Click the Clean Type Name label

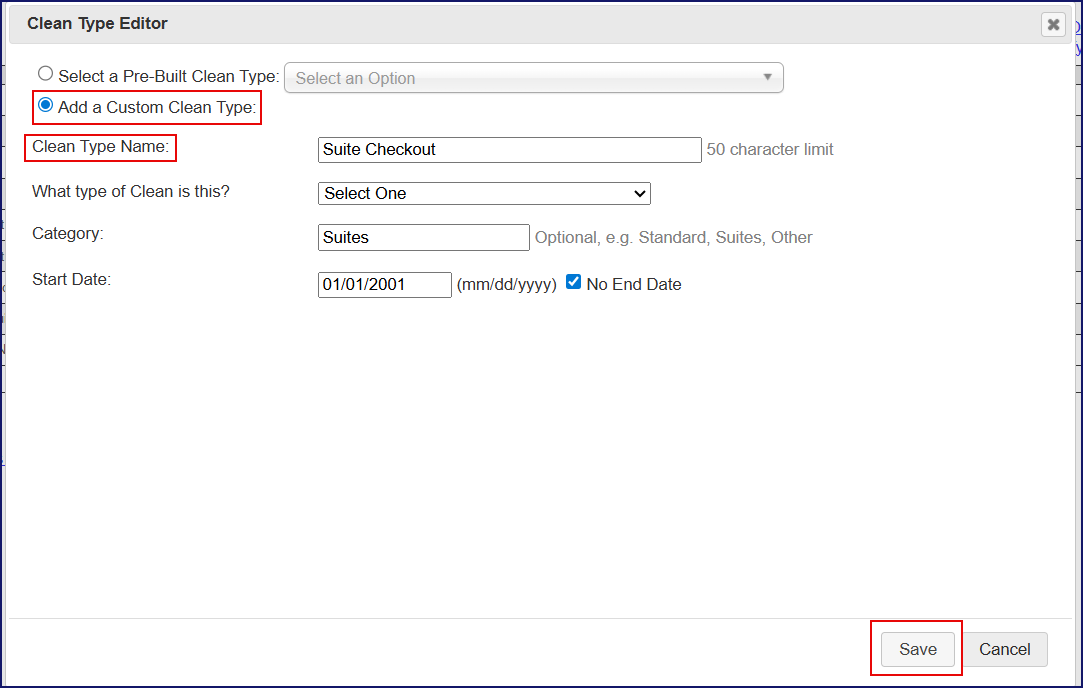point(100,147)
